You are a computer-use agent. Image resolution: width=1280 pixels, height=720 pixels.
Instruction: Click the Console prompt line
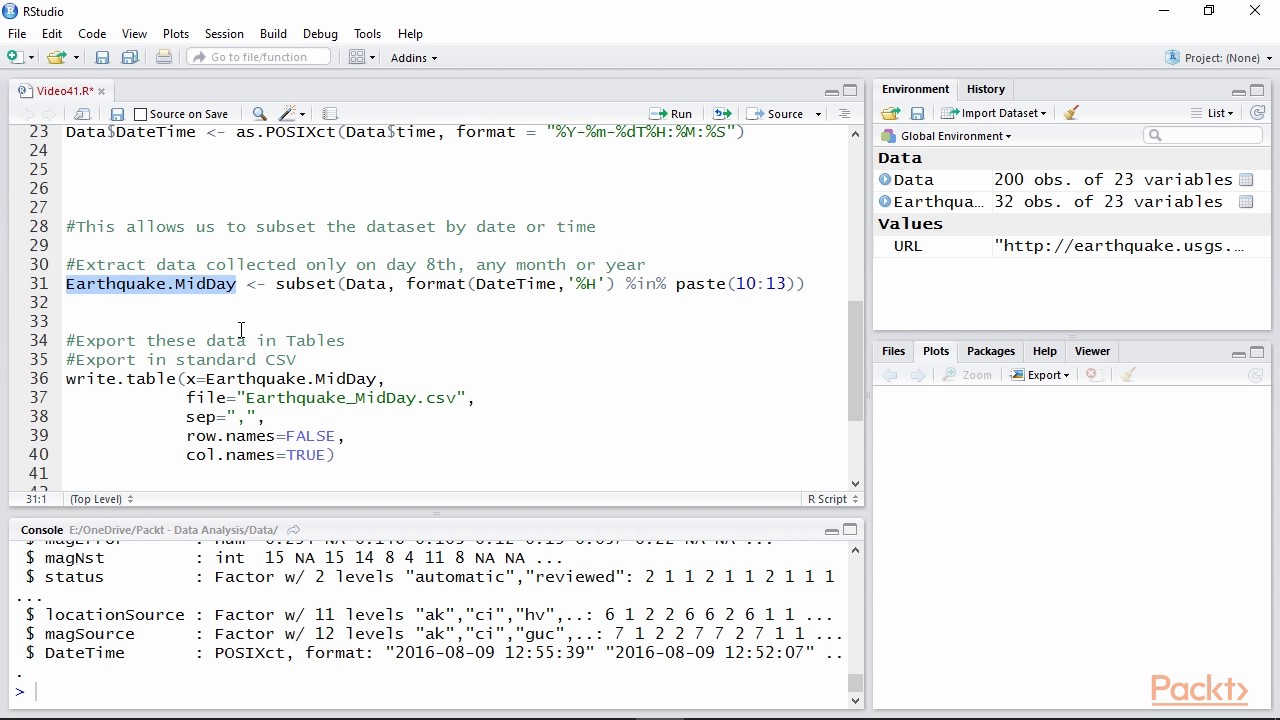(430, 692)
